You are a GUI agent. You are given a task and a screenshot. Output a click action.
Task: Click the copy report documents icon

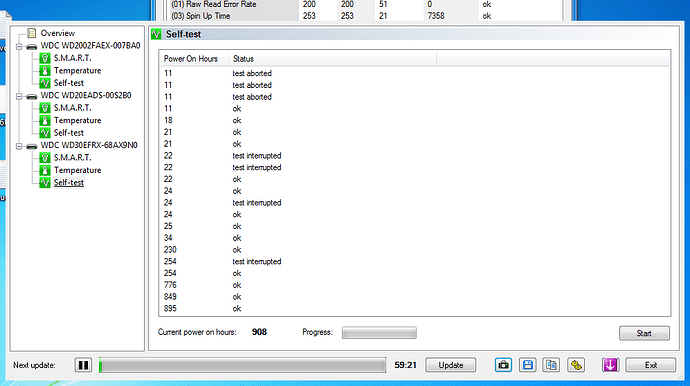pyautogui.click(x=551, y=365)
